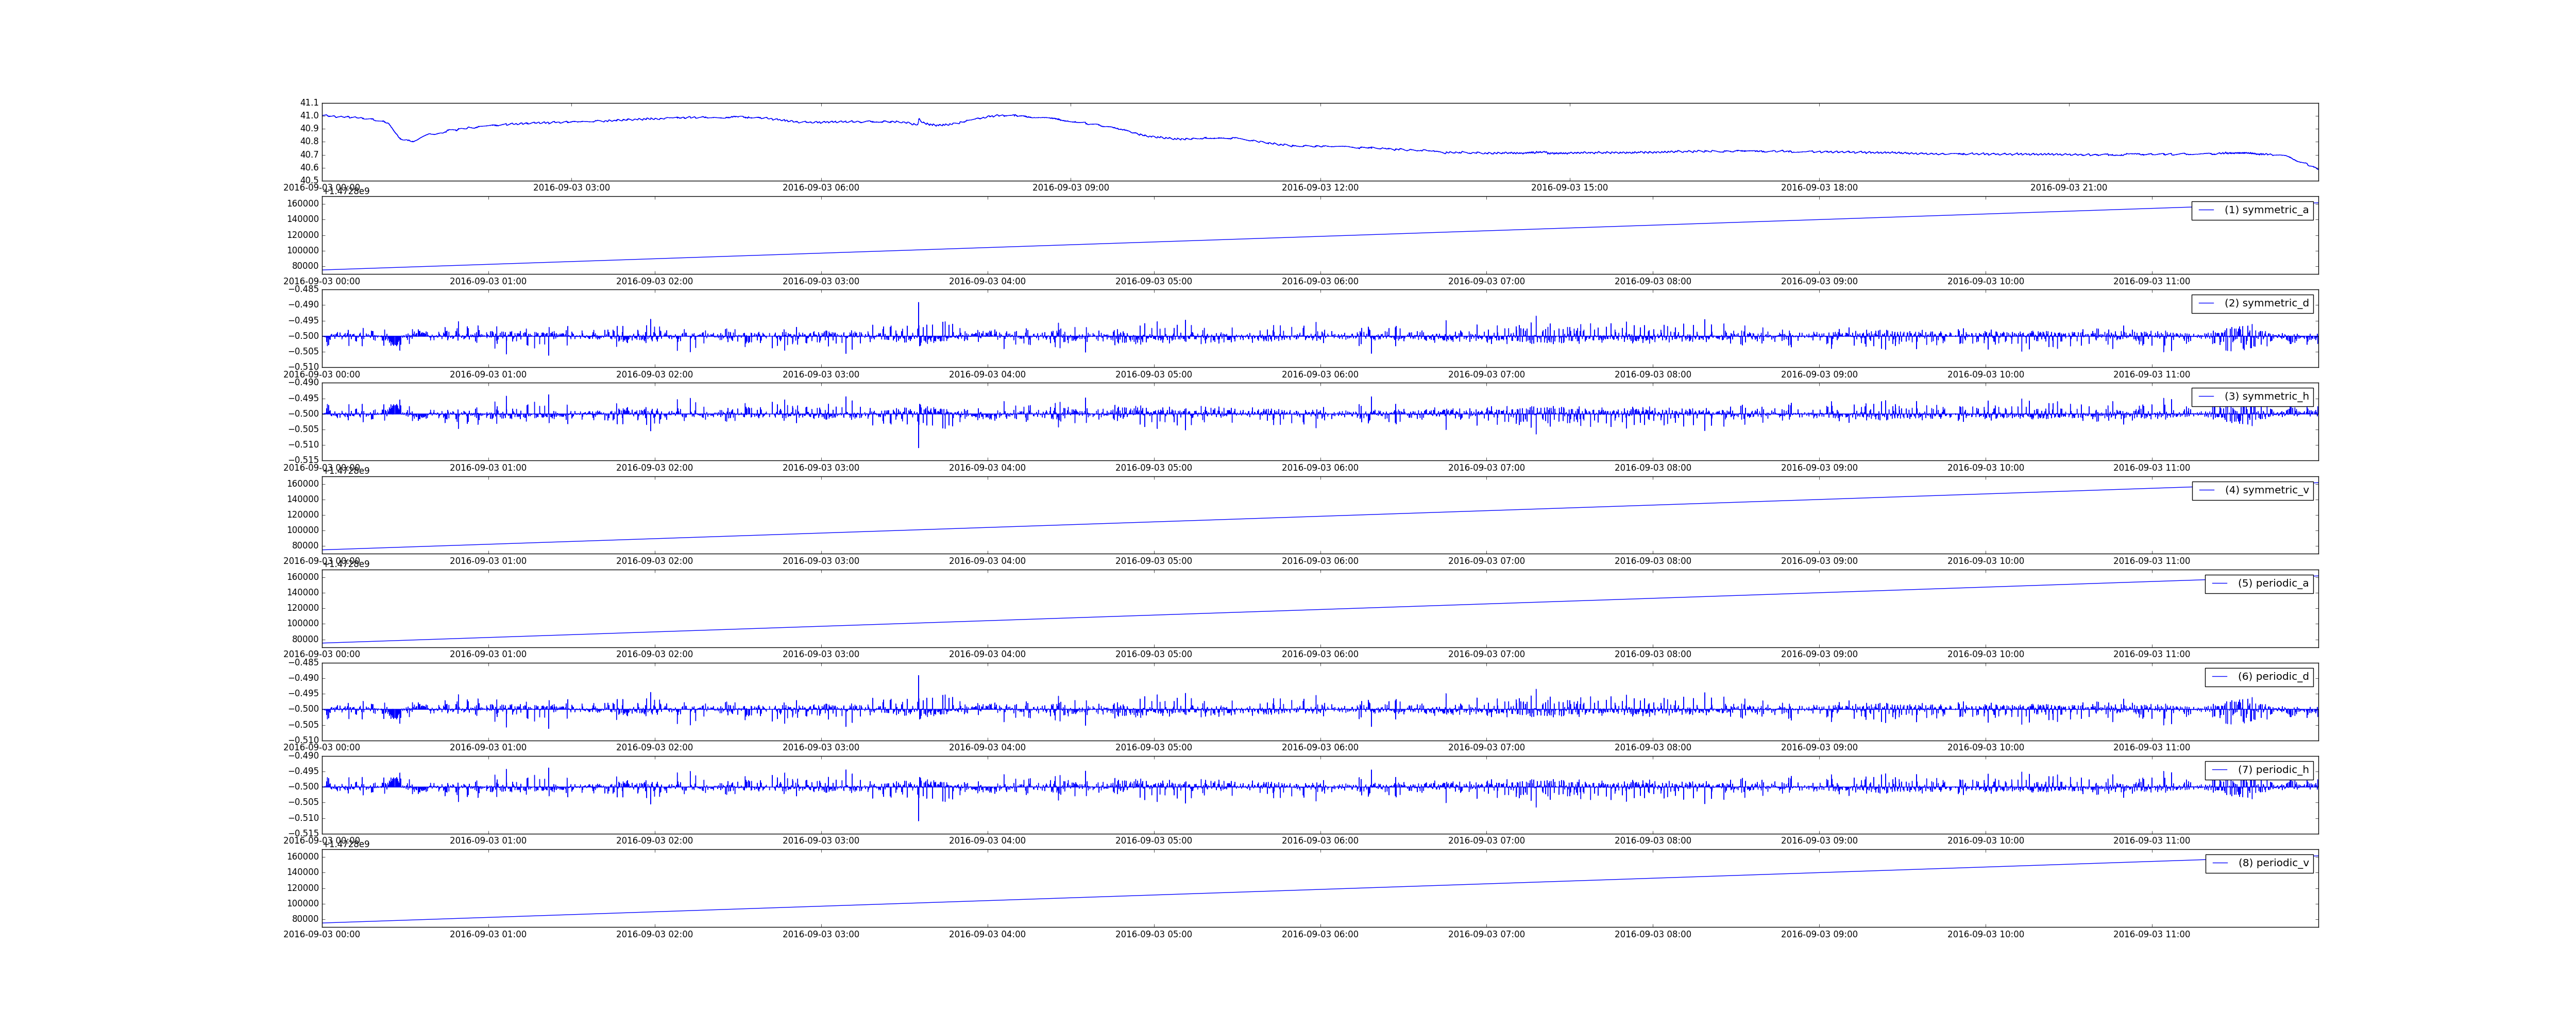Click the (1) symmetric_a legend label
The width and height of the screenshot is (2576, 1030).
[x=2266, y=210]
